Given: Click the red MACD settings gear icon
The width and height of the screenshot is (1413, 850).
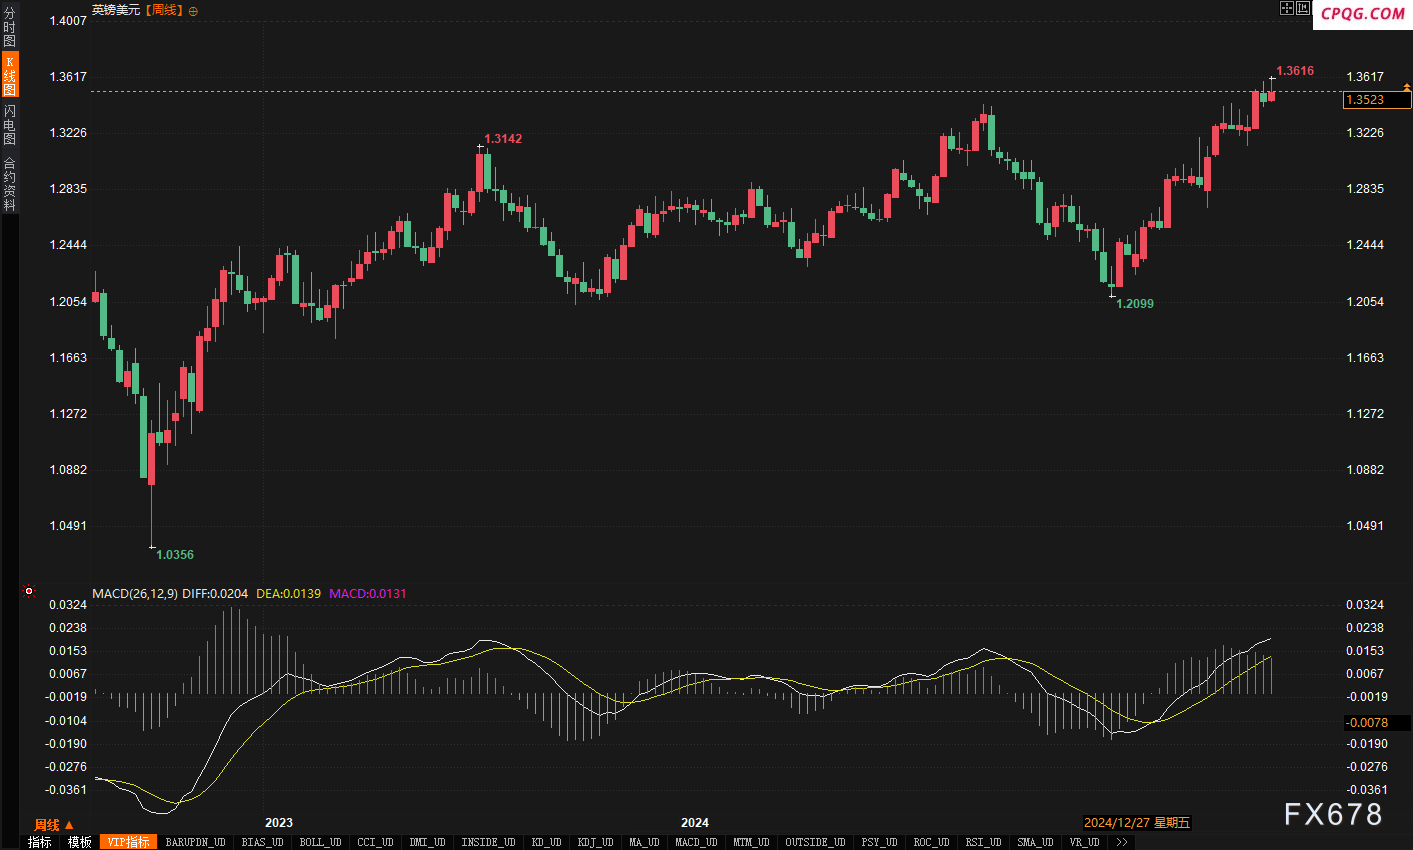Looking at the screenshot, I should [x=29, y=591].
